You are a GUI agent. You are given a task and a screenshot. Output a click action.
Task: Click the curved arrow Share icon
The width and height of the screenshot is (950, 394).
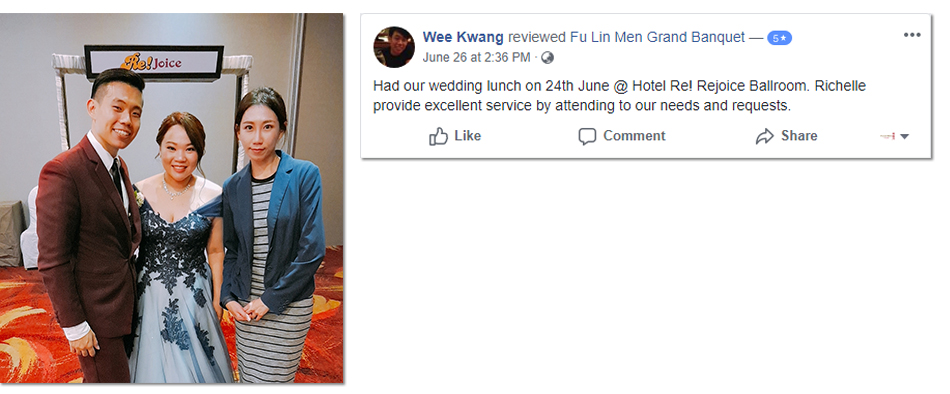(x=765, y=136)
